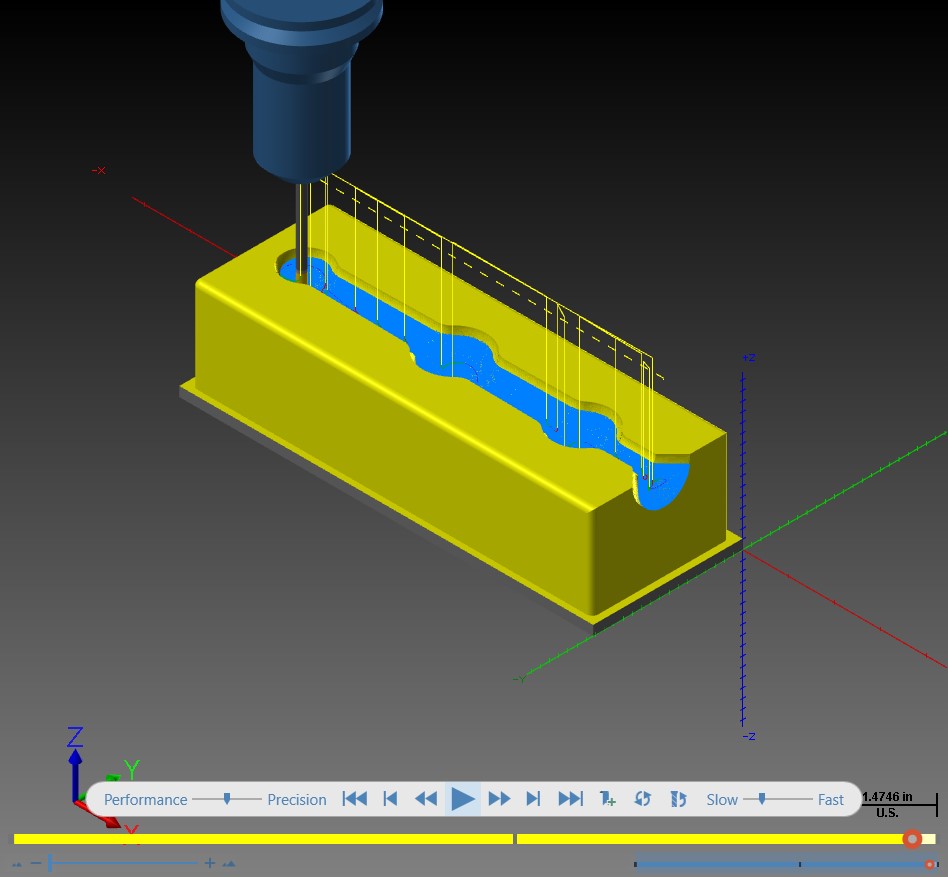Play the toolpath simulation
Screen dimensions: 948x877
tap(463, 799)
